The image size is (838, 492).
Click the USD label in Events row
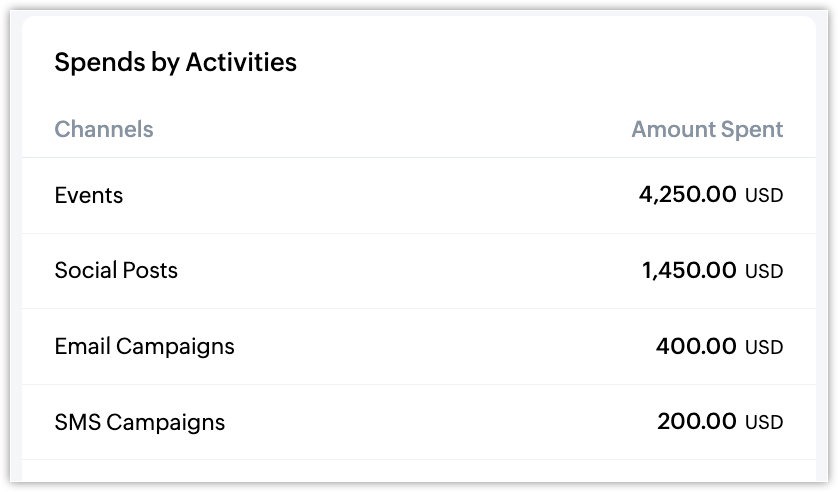point(764,196)
